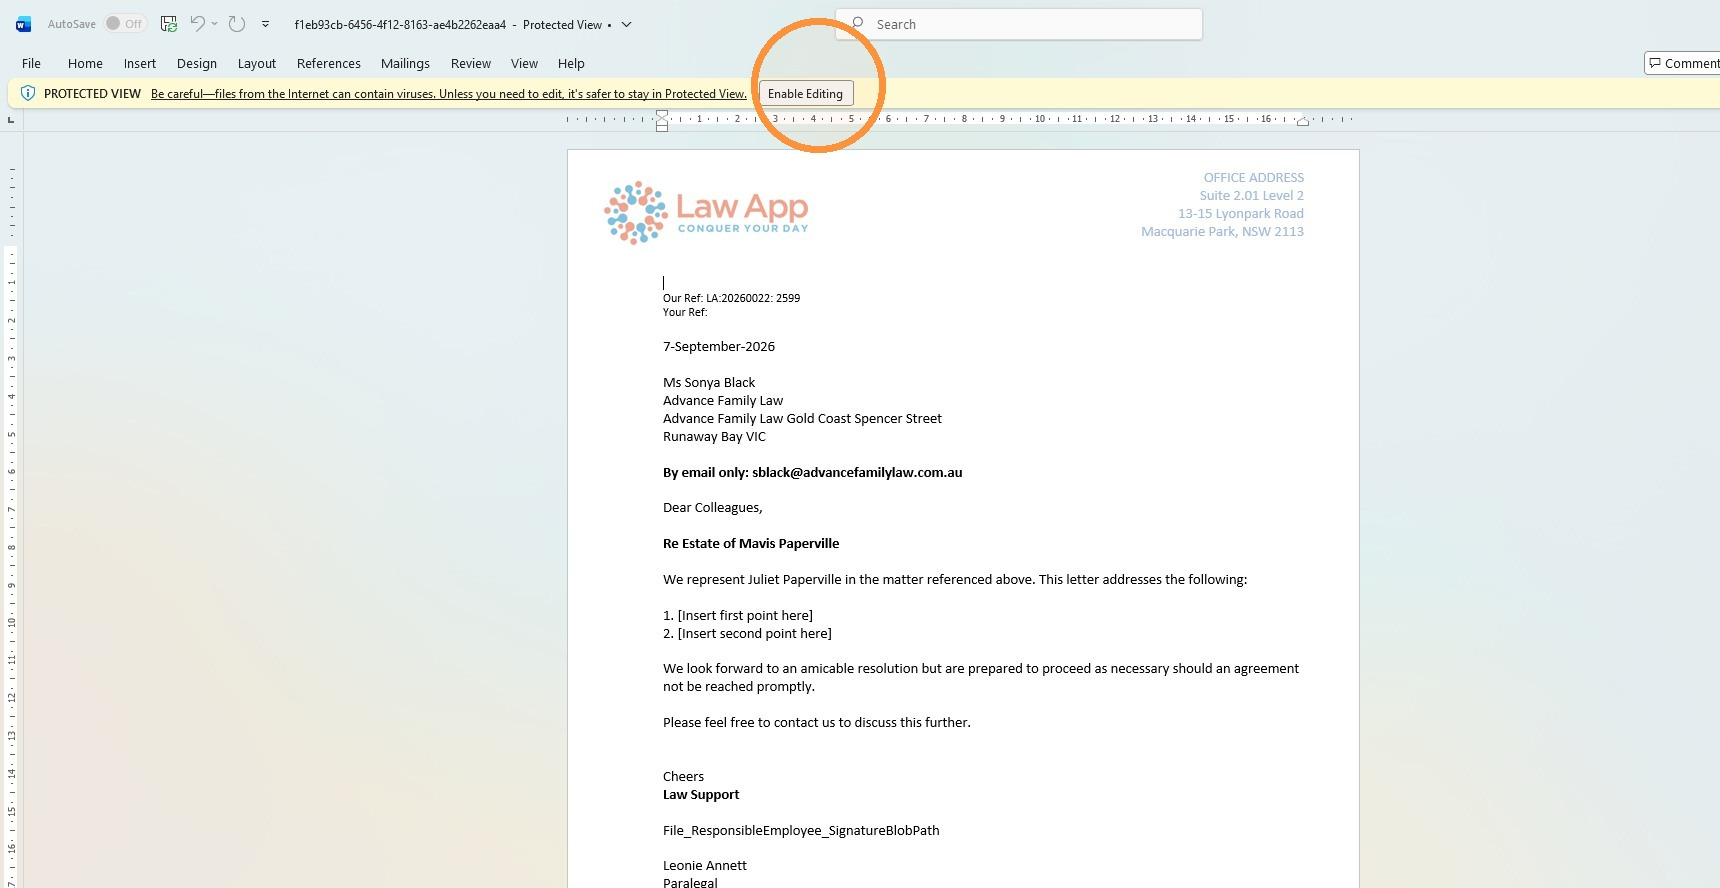Click the Save icon in title bar
The width and height of the screenshot is (1720, 888).
tap(169, 24)
